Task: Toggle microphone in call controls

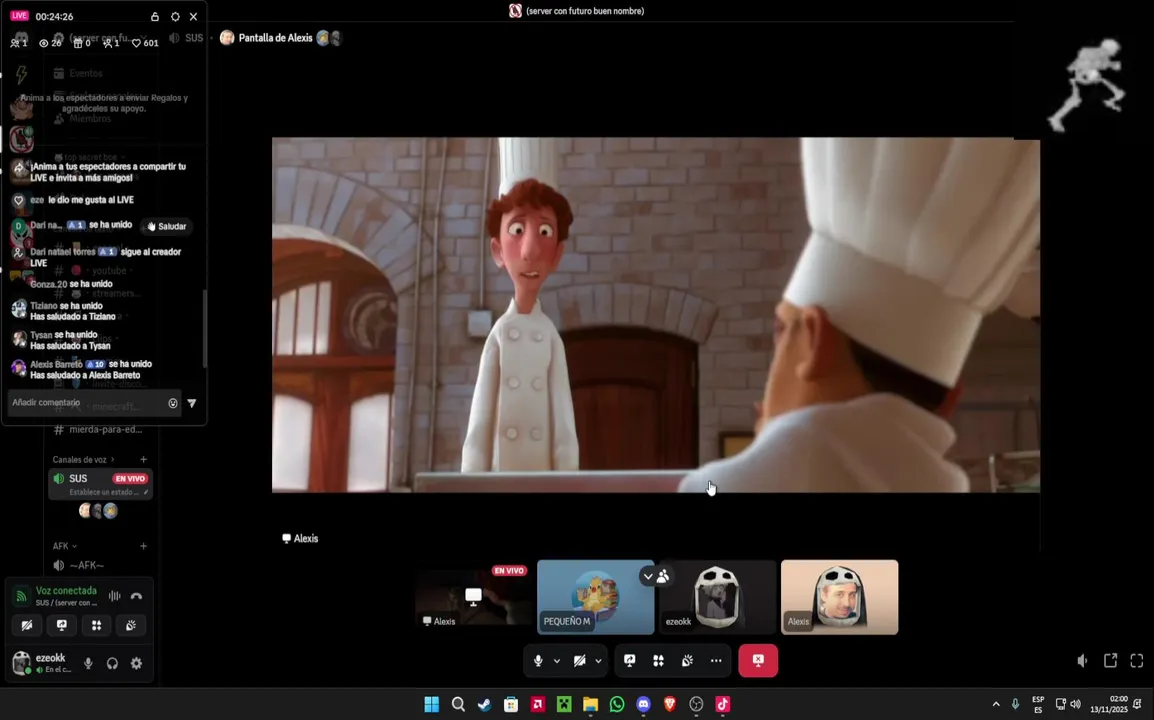Action: point(538,660)
